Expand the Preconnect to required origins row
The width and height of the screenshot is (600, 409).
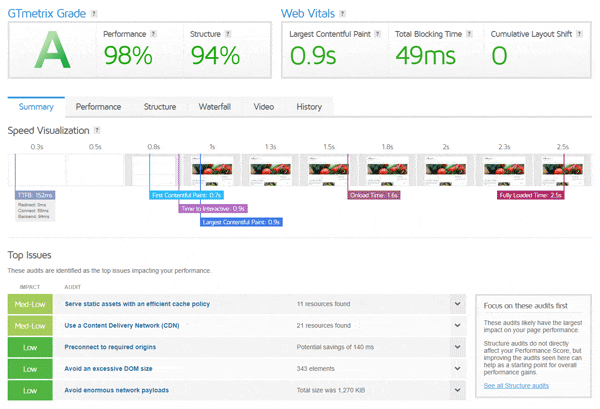tap(457, 346)
